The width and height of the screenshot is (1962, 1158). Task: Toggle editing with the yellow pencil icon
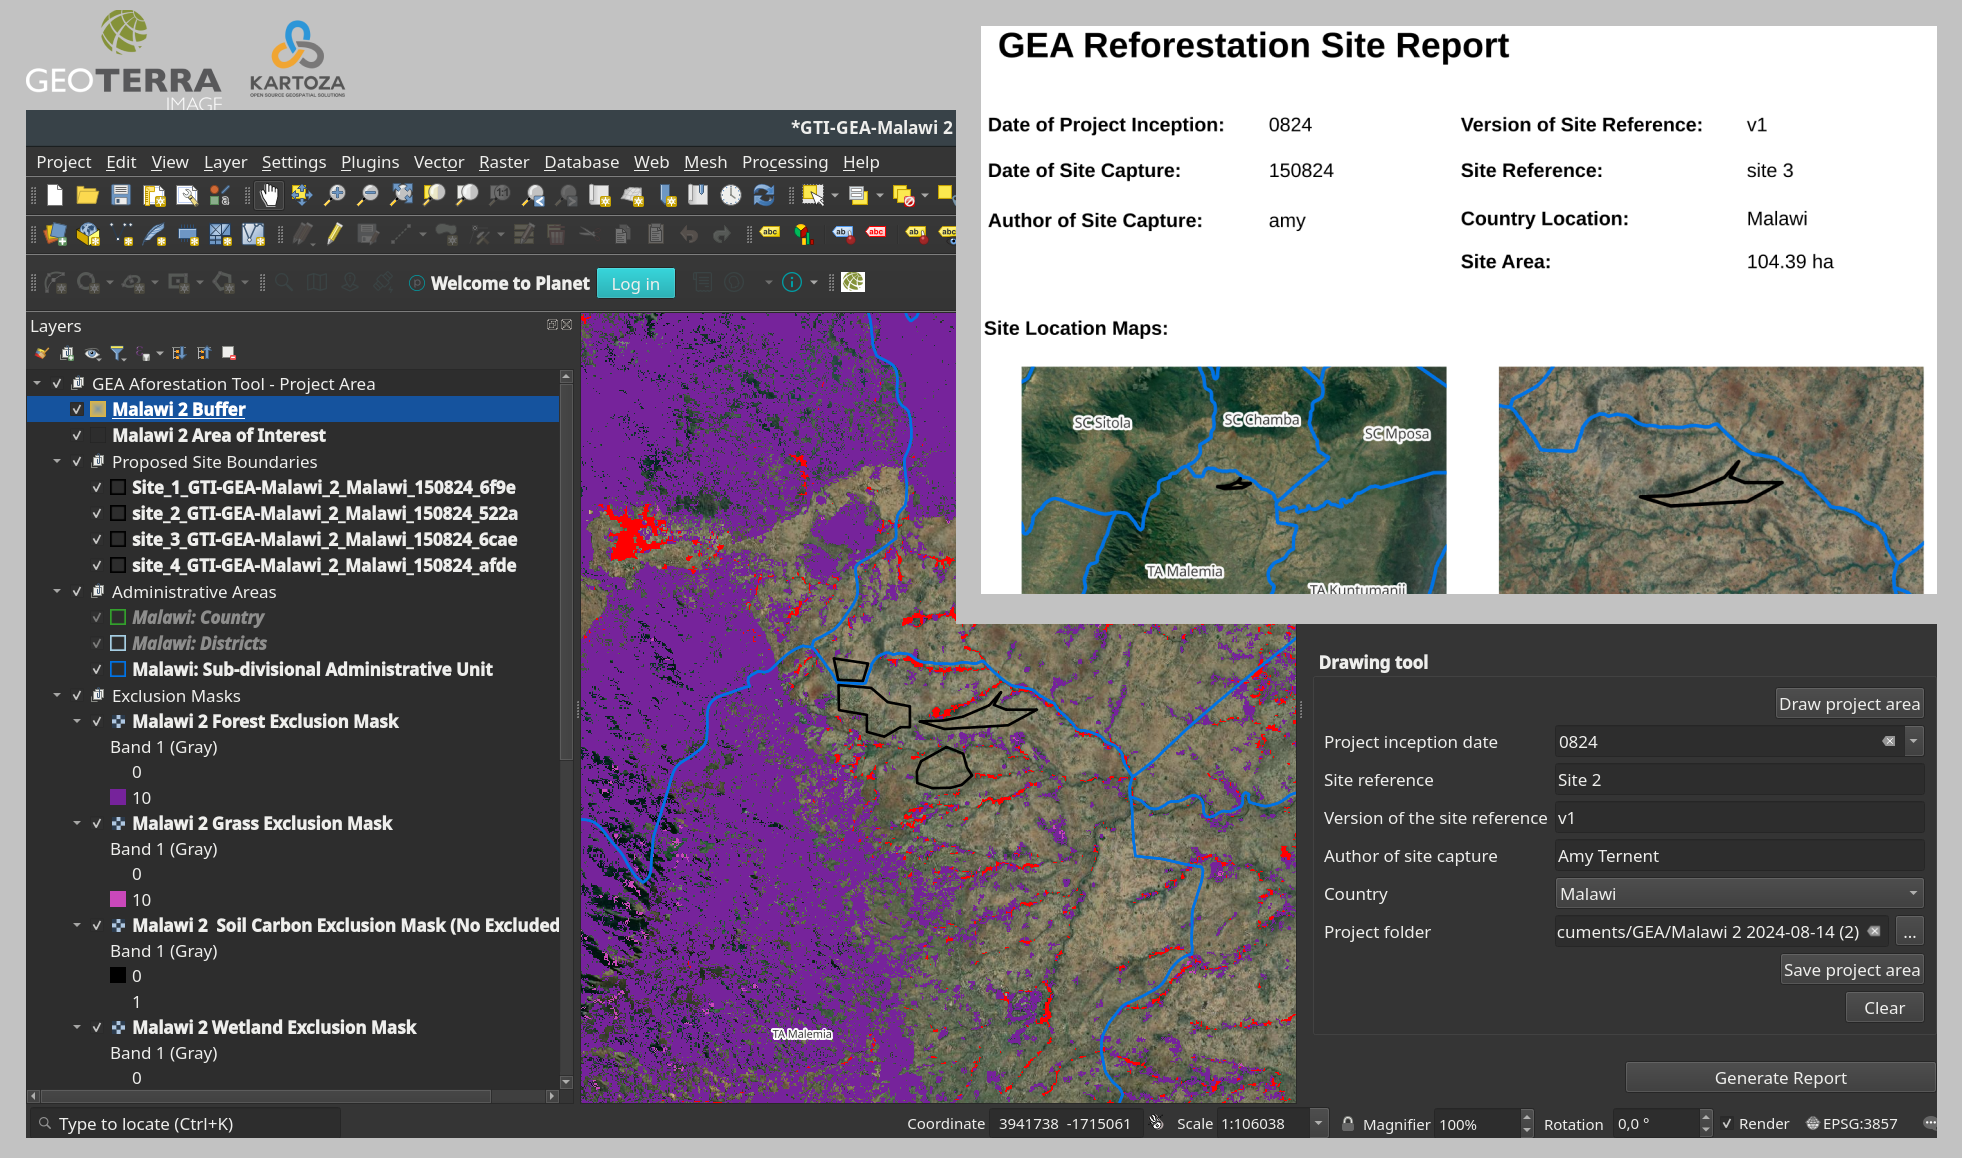click(335, 235)
